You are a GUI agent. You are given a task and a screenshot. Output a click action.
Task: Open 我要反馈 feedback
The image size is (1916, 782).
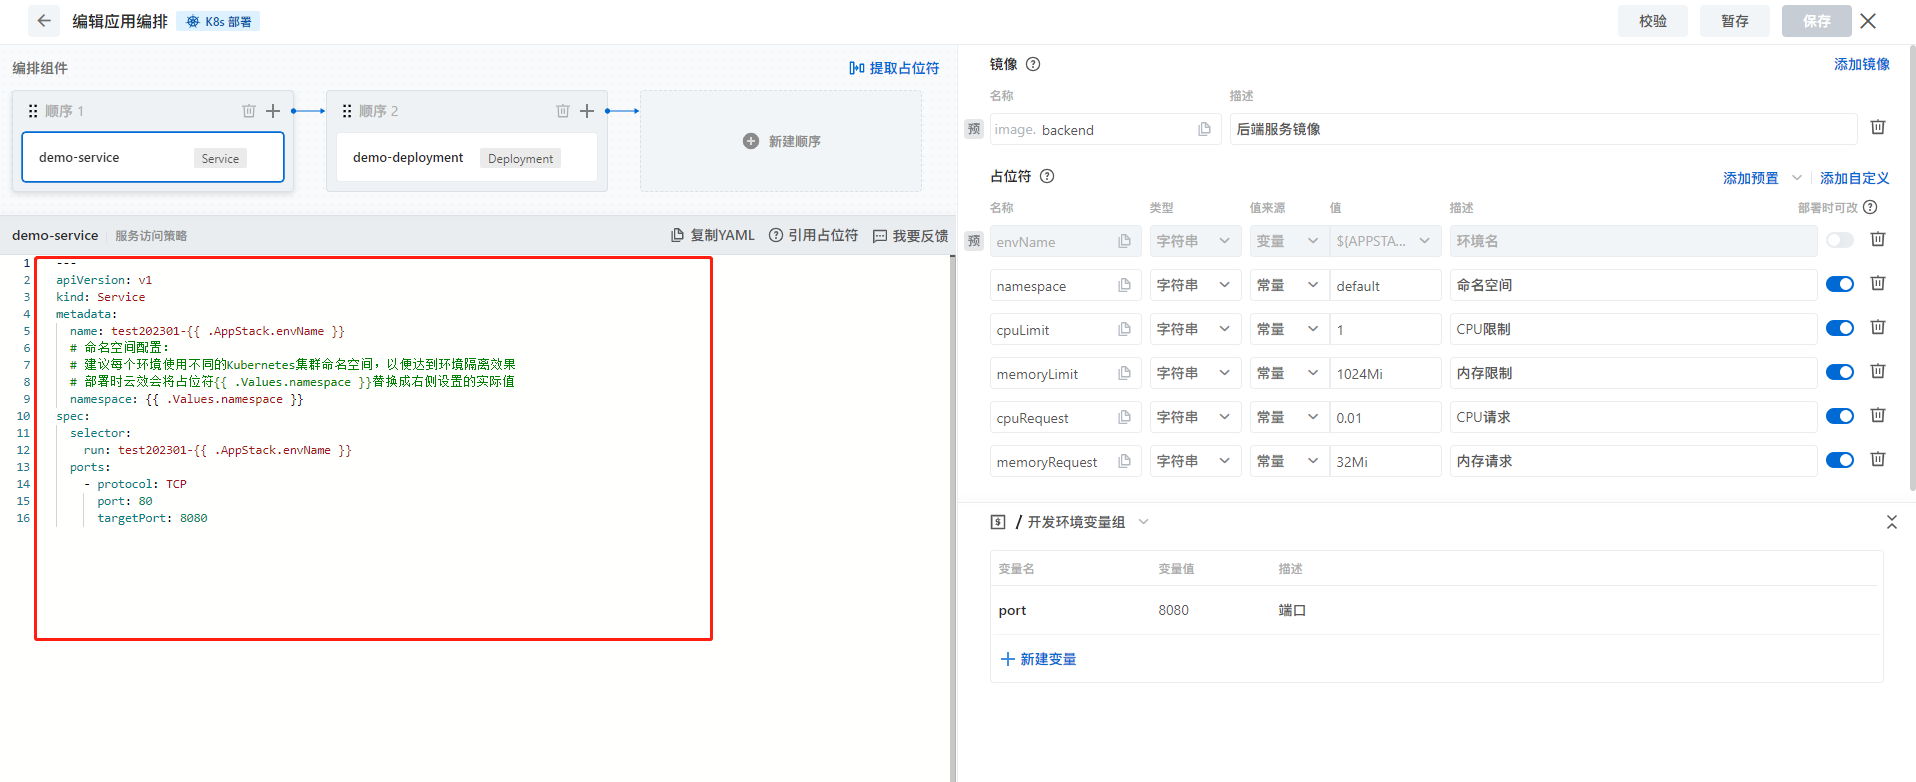click(910, 236)
